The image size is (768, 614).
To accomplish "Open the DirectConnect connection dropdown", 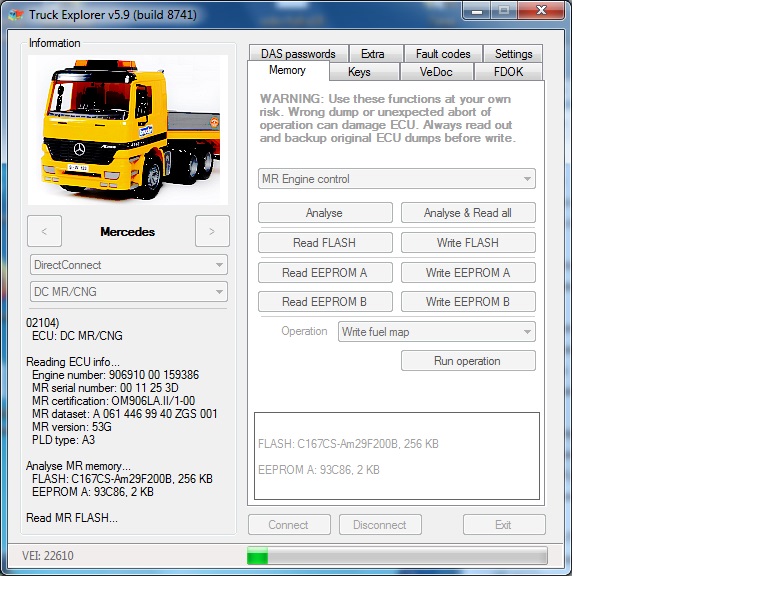I will tap(129, 265).
